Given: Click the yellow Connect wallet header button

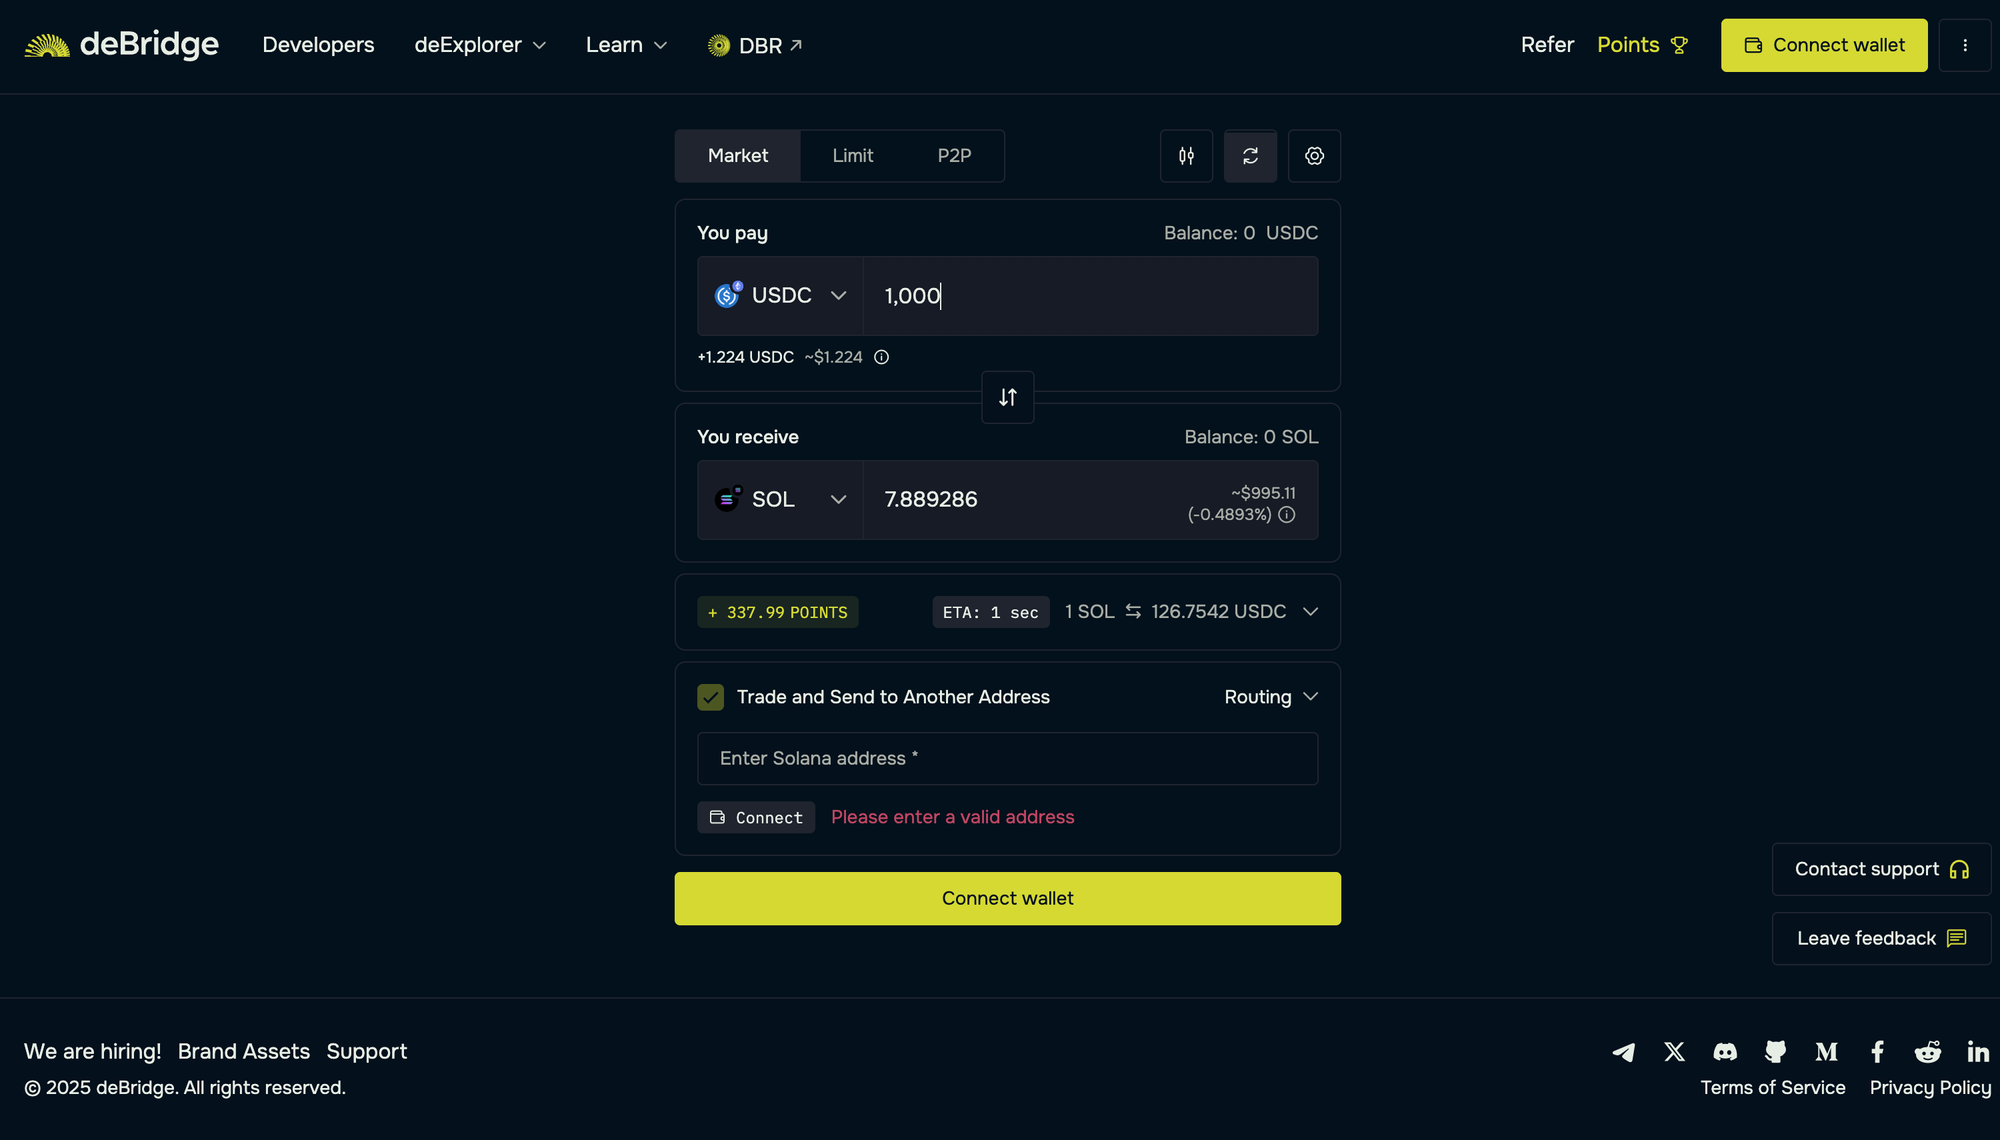Looking at the screenshot, I should (x=1823, y=45).
